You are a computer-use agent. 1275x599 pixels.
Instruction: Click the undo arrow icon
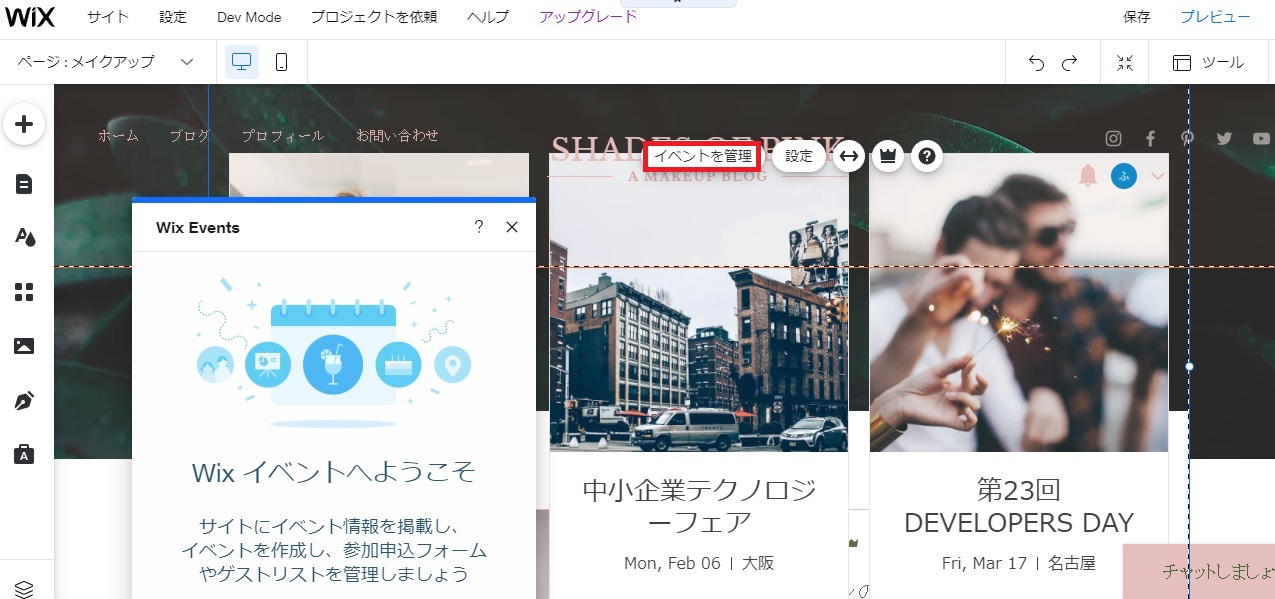1036,63
